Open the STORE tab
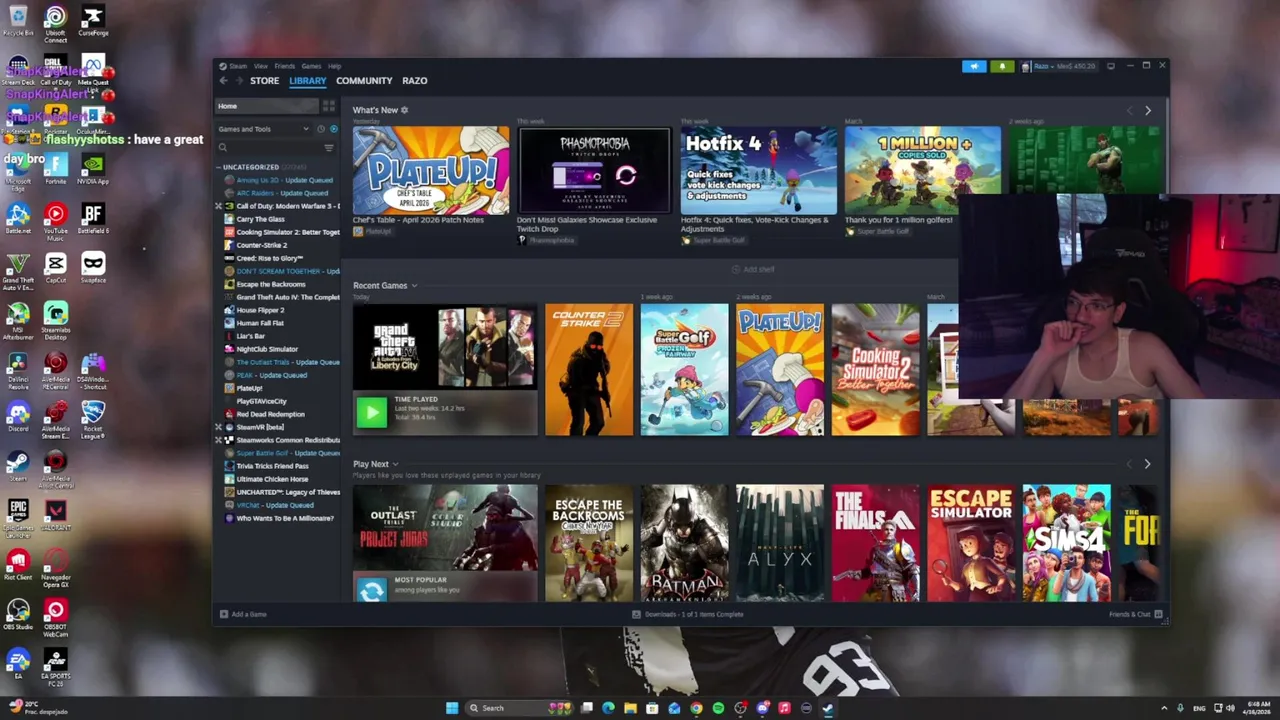Image resolution: width=1280 pixels, height=720 pixels. click(264, 81)
